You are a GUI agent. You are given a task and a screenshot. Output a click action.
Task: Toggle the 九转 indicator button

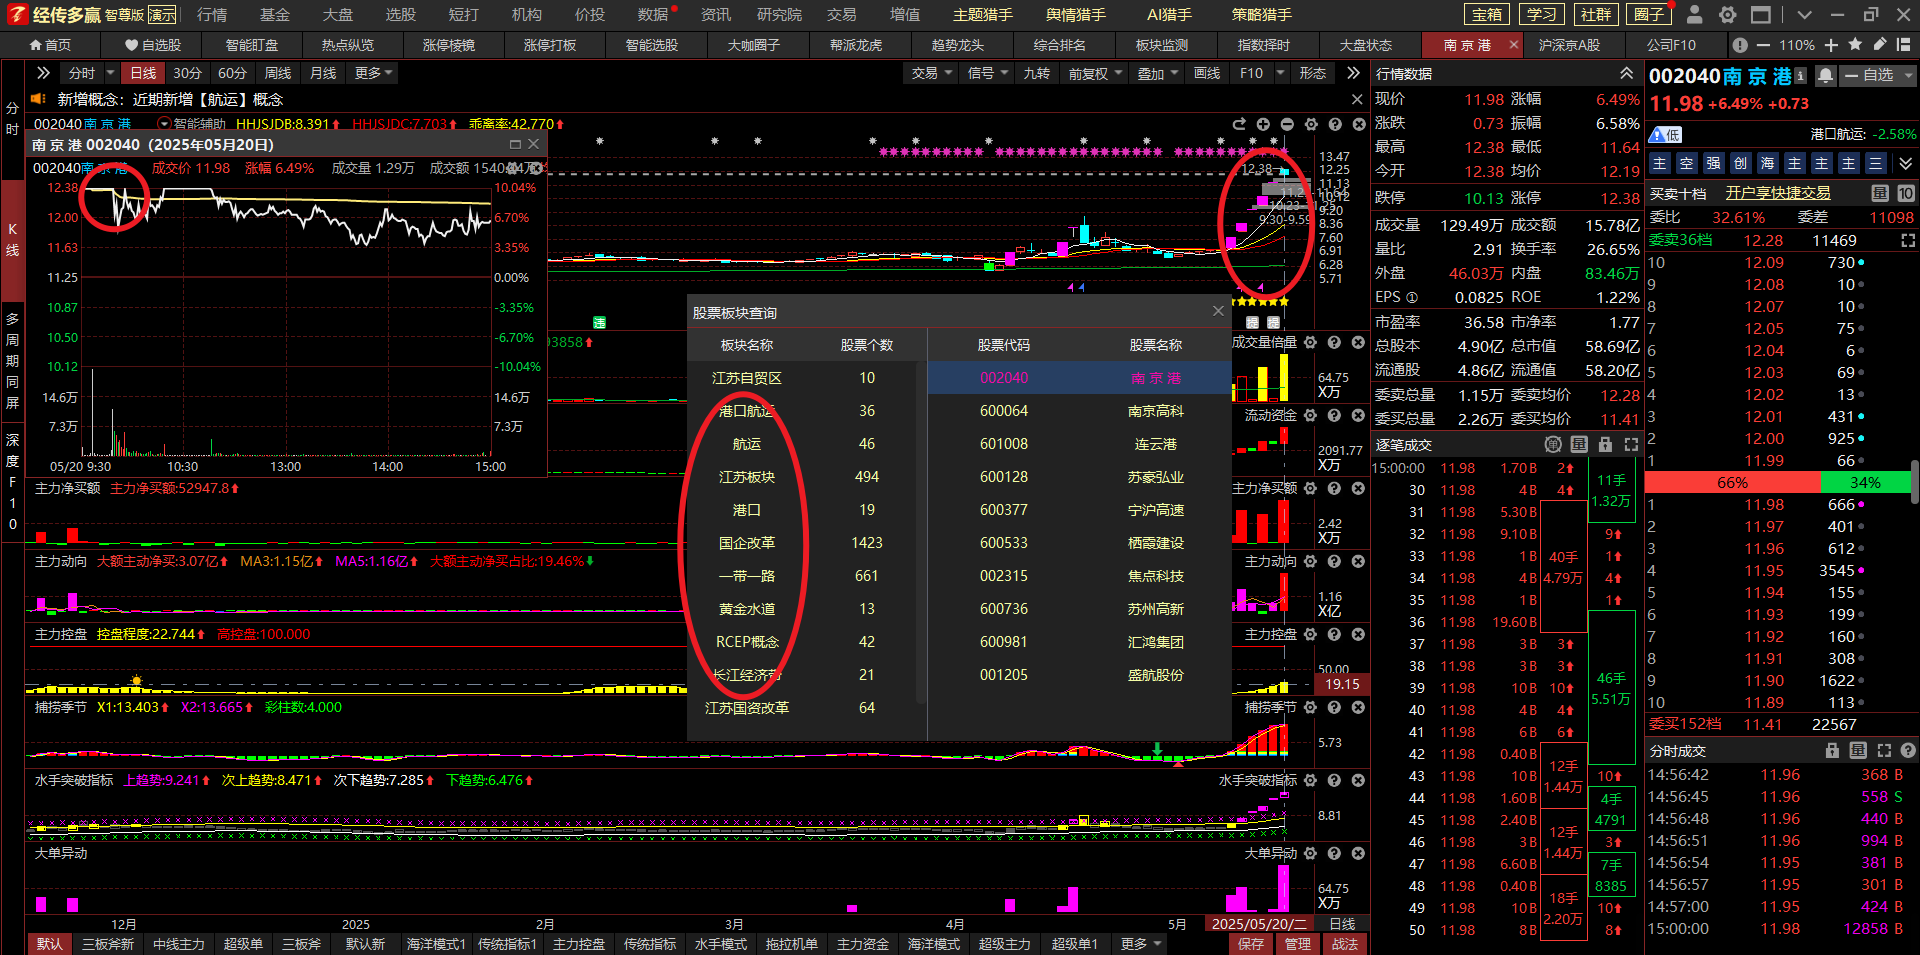(x=1036, y=73)
